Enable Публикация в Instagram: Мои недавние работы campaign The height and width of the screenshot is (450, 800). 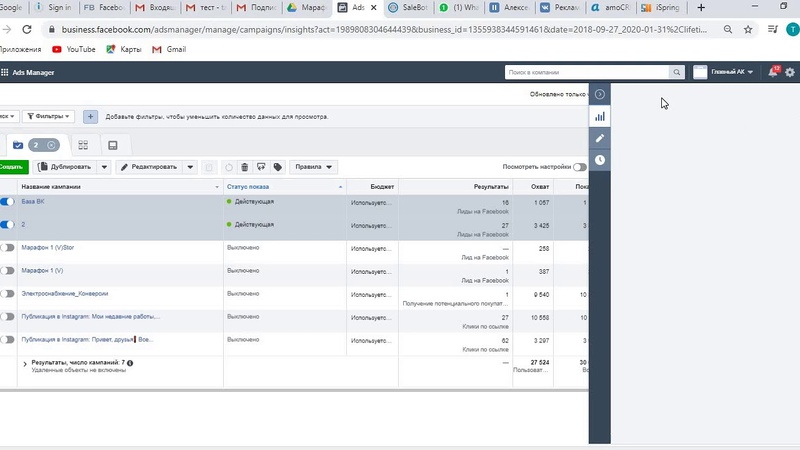point(7,317)
